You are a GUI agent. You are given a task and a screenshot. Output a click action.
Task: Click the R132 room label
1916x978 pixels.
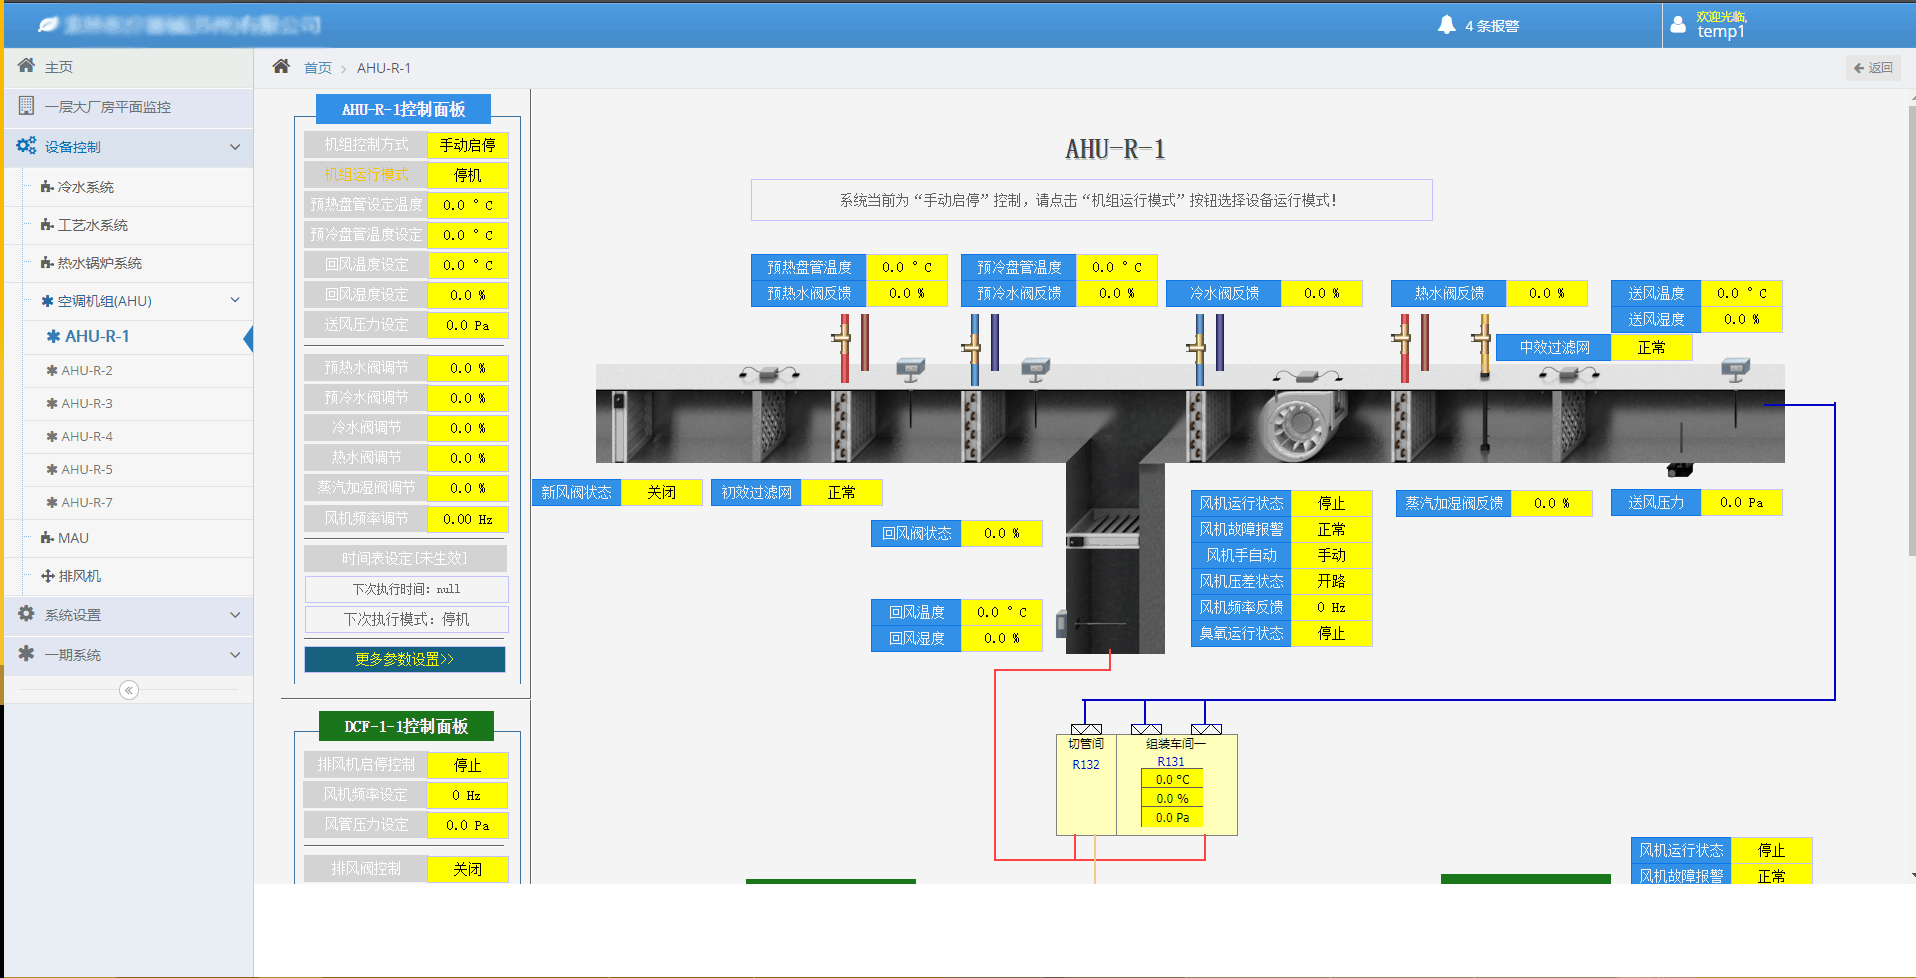click(1086, 765)
